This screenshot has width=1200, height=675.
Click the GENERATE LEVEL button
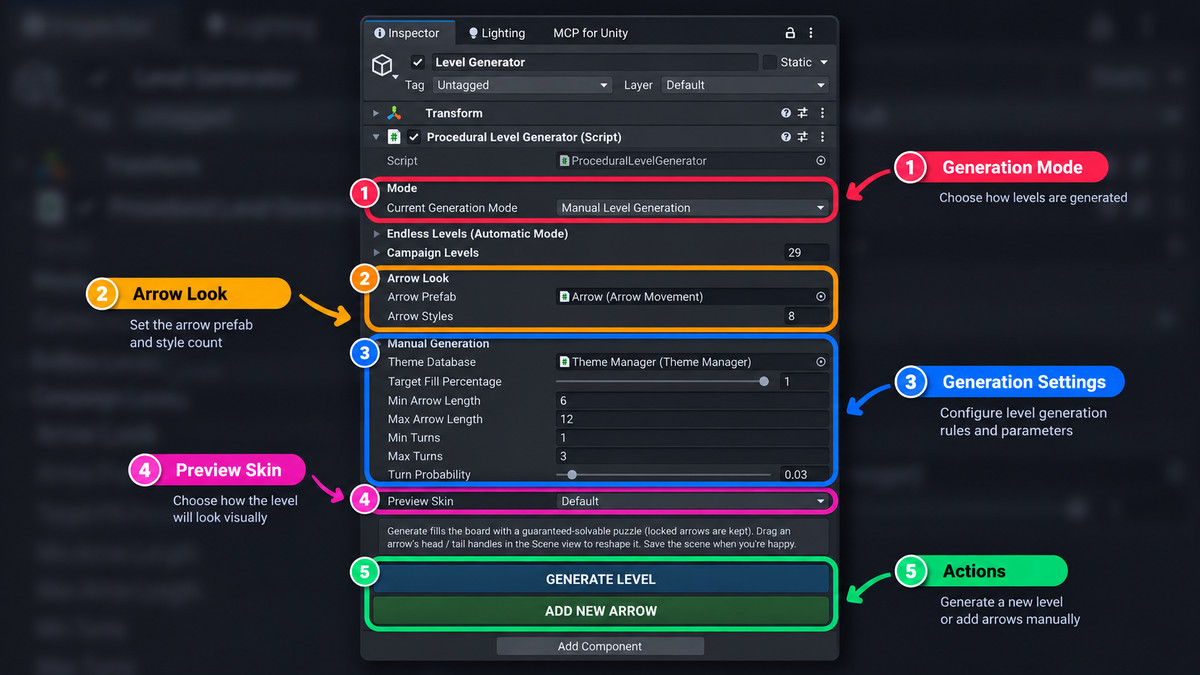[601, 579]
